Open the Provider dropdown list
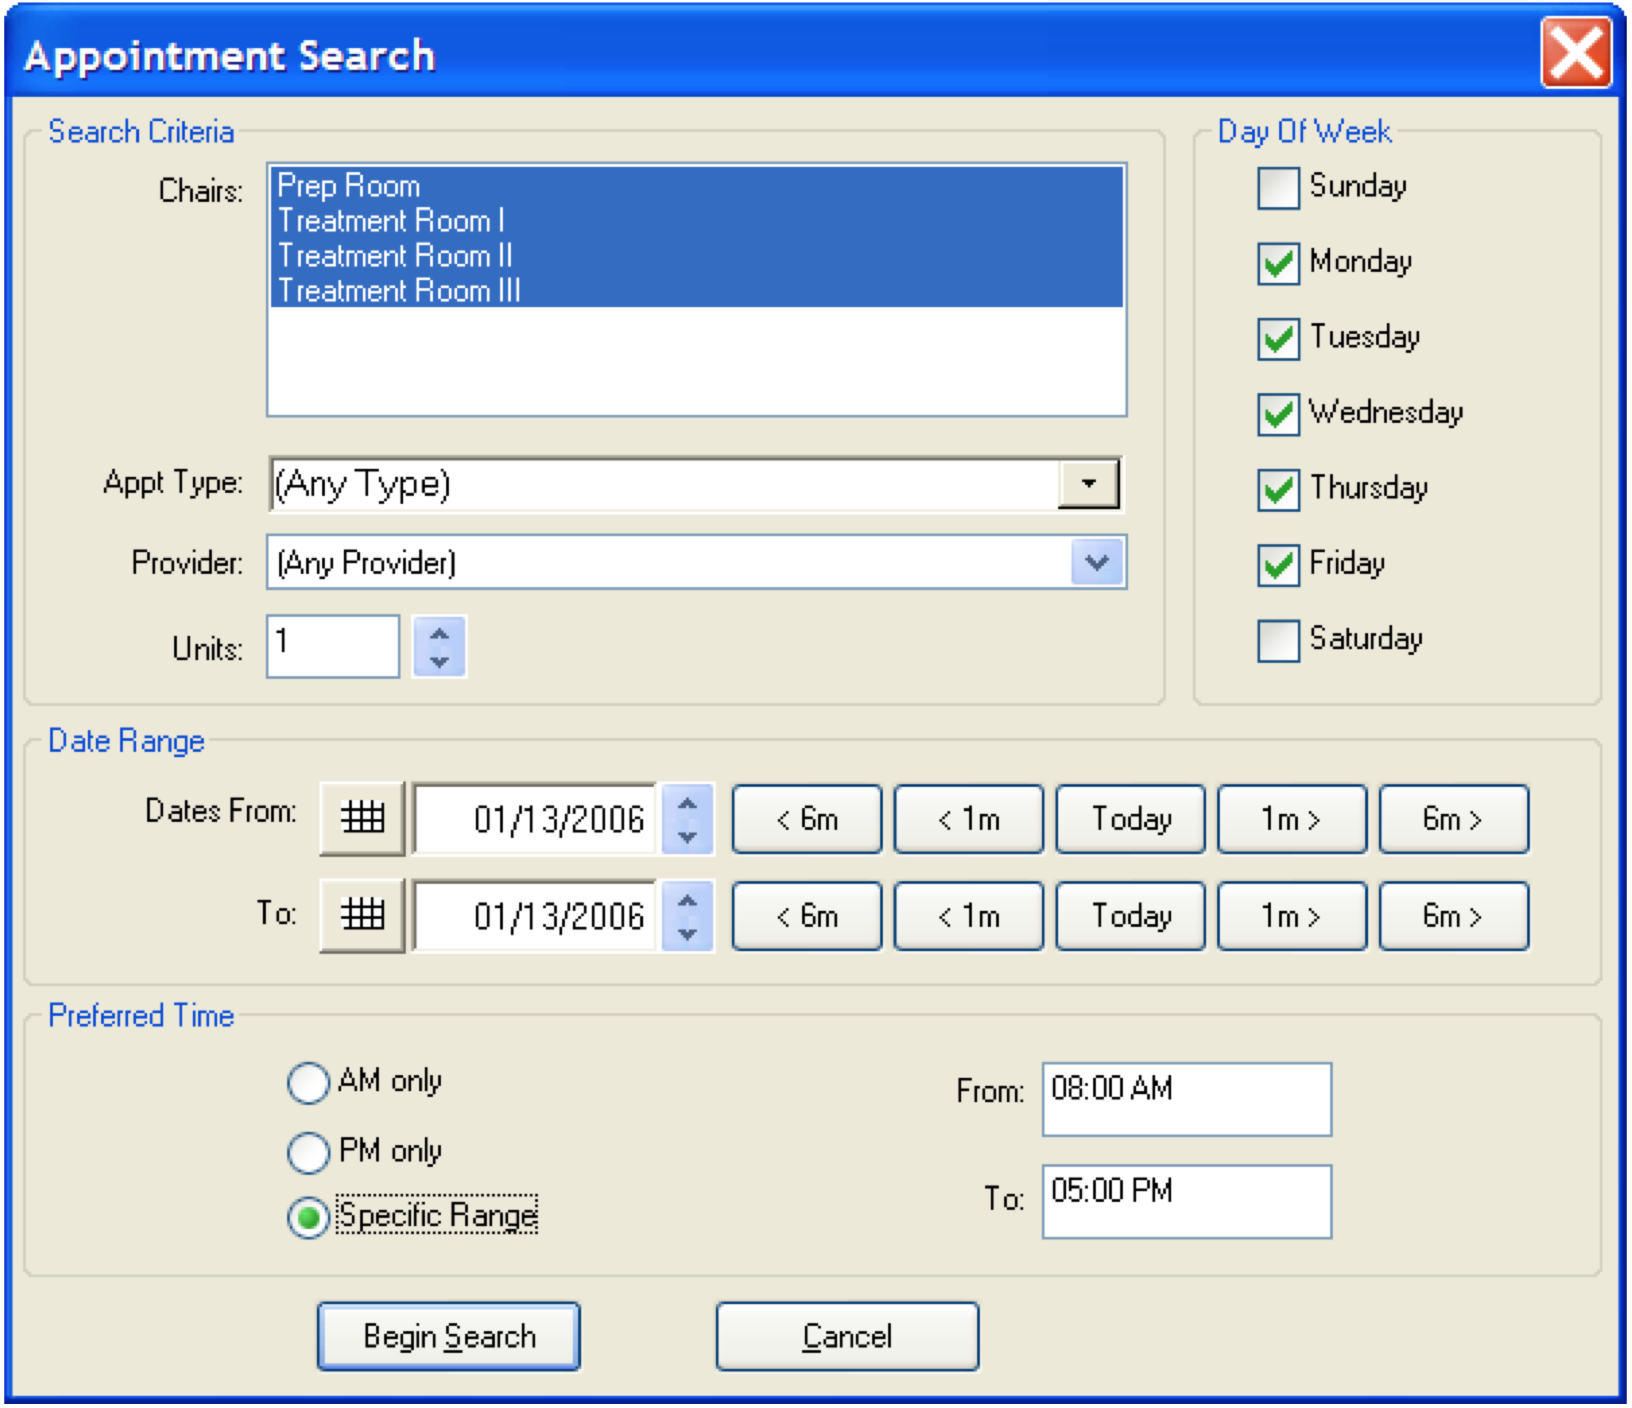Screen dimensions: 1632x1408 [x=1097, y=562]
